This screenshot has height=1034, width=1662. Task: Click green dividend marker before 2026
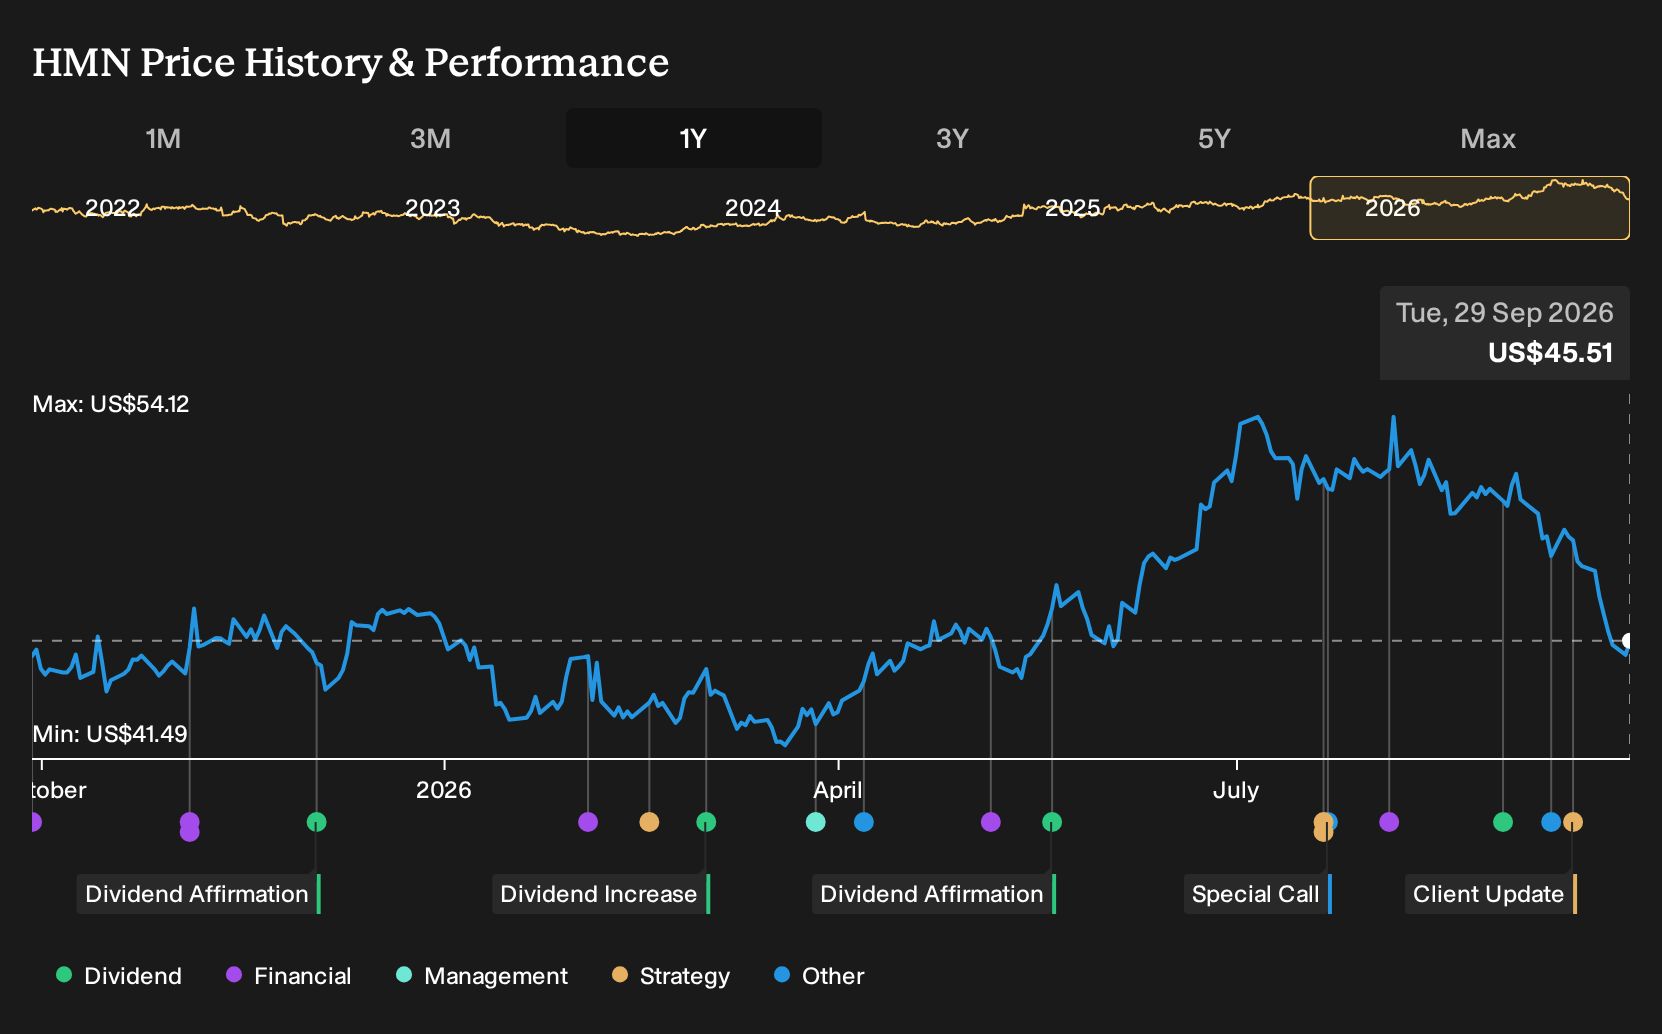click(x=316, y=822)
